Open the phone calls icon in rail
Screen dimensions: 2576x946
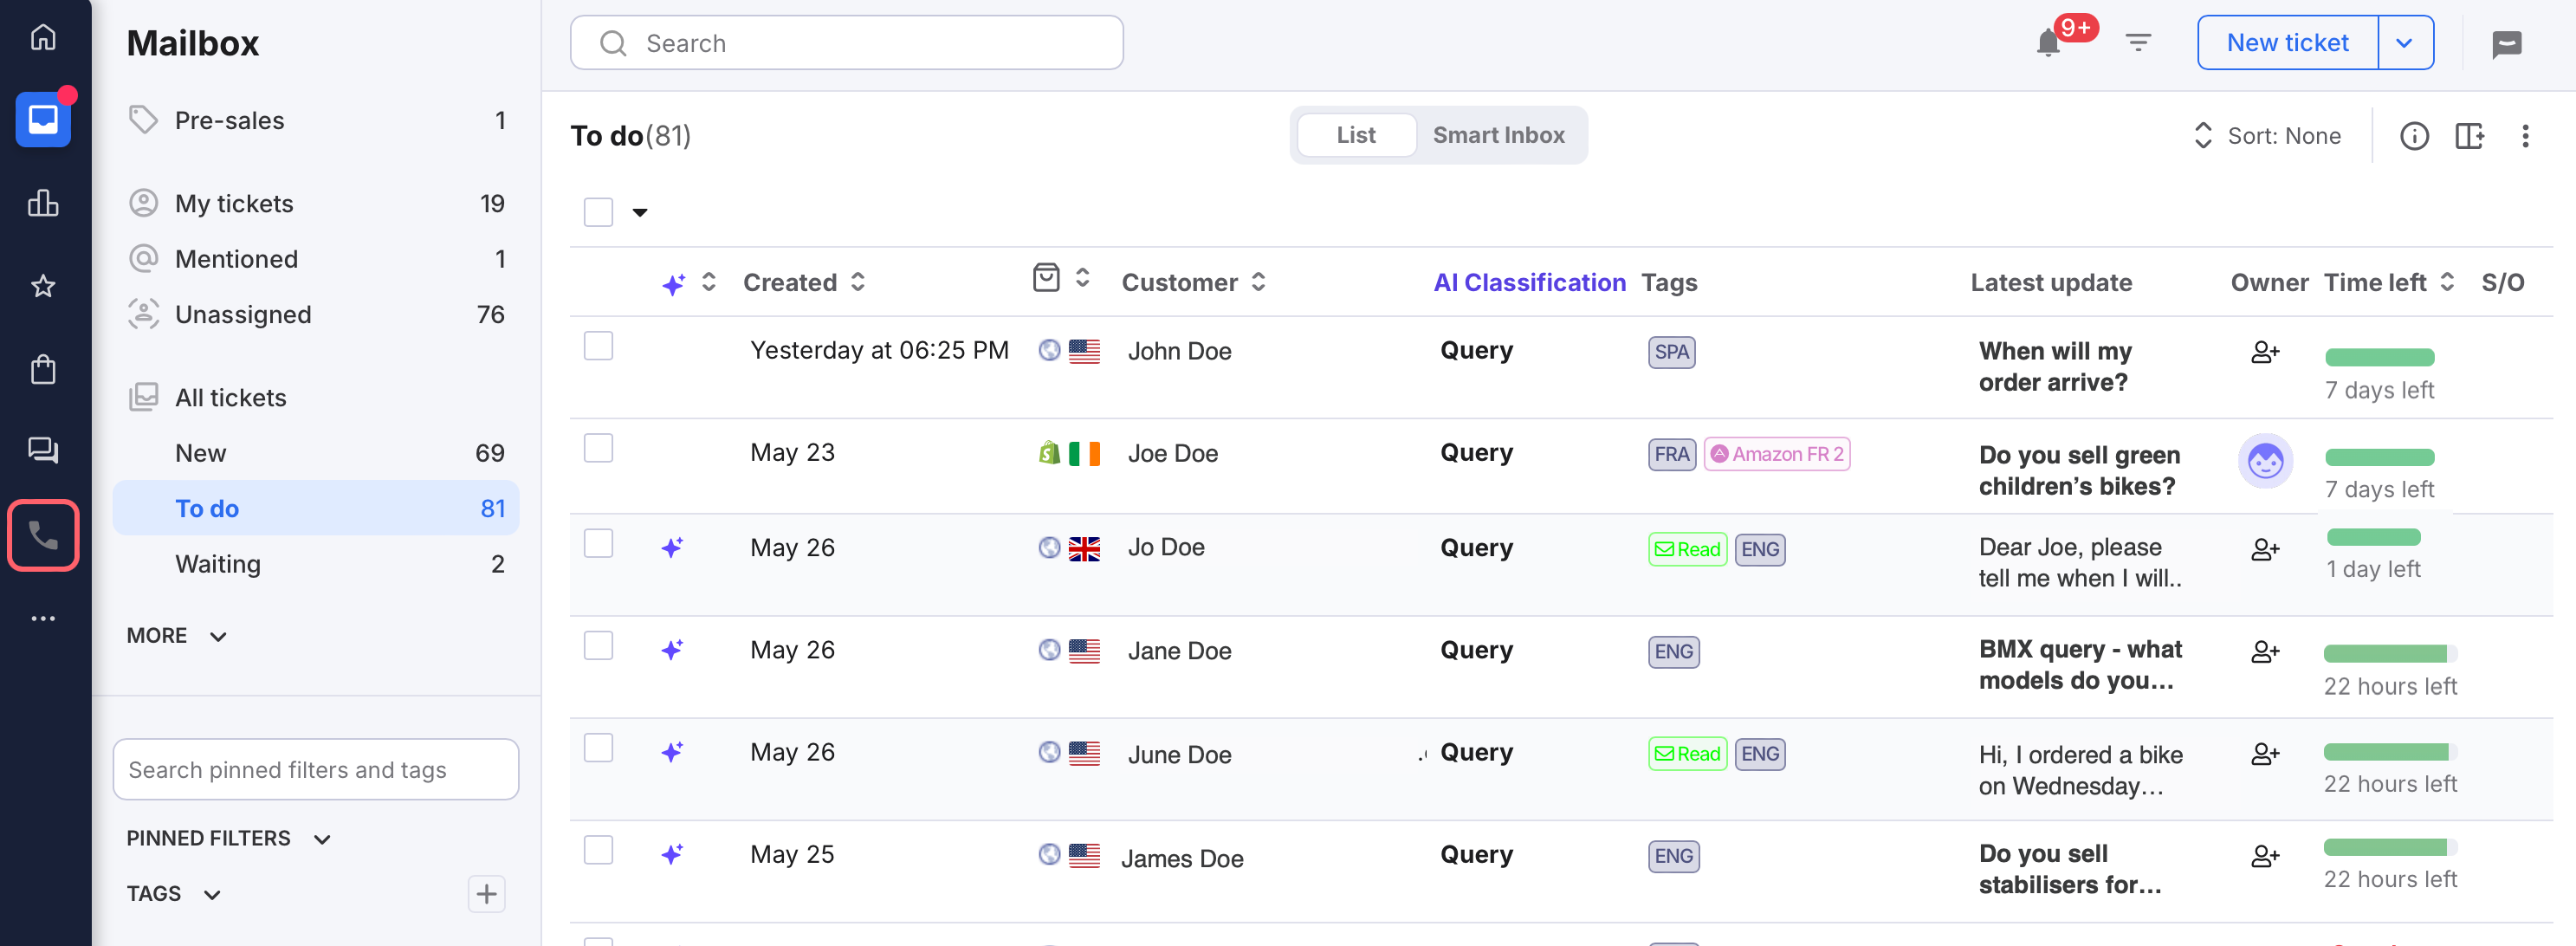point(43,535)
